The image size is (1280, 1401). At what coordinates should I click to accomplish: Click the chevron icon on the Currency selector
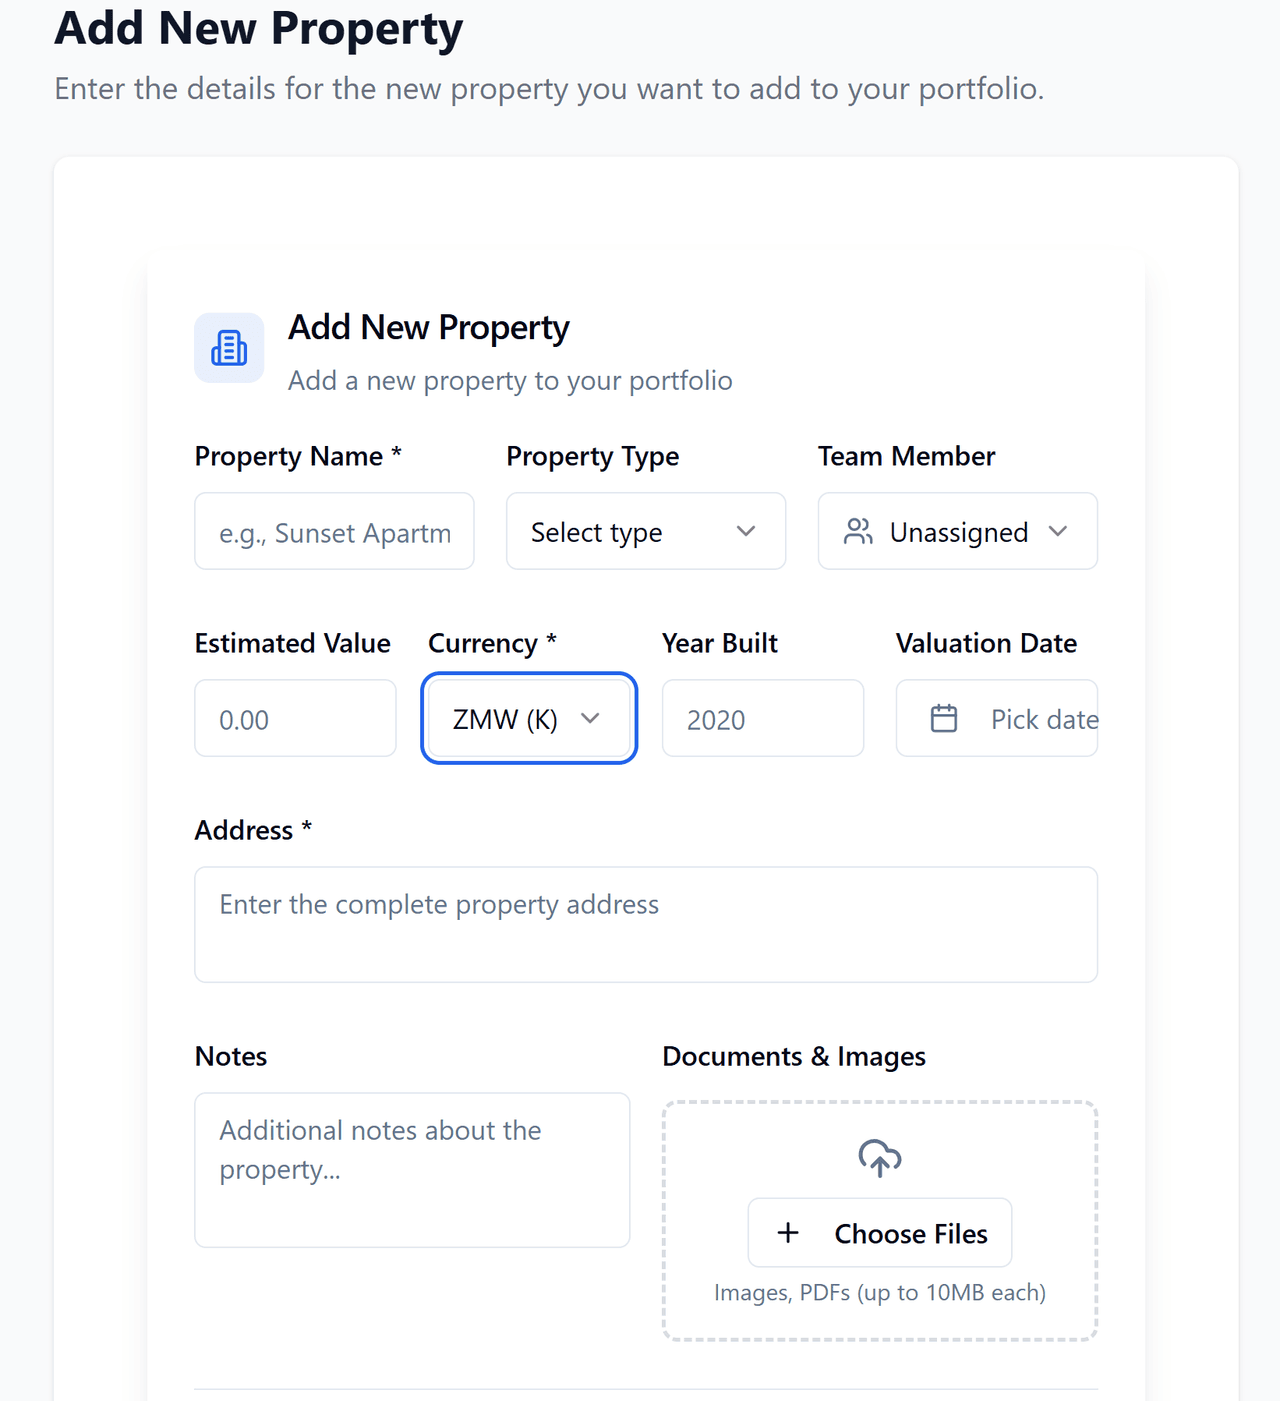590,718
